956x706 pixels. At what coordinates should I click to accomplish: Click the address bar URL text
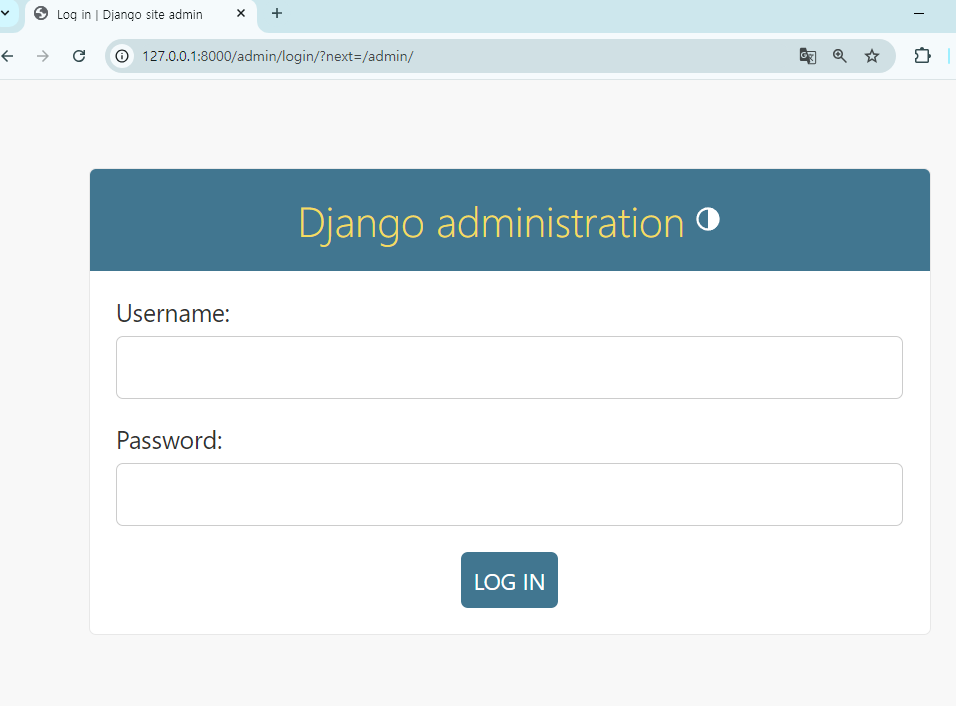(278, 56)
